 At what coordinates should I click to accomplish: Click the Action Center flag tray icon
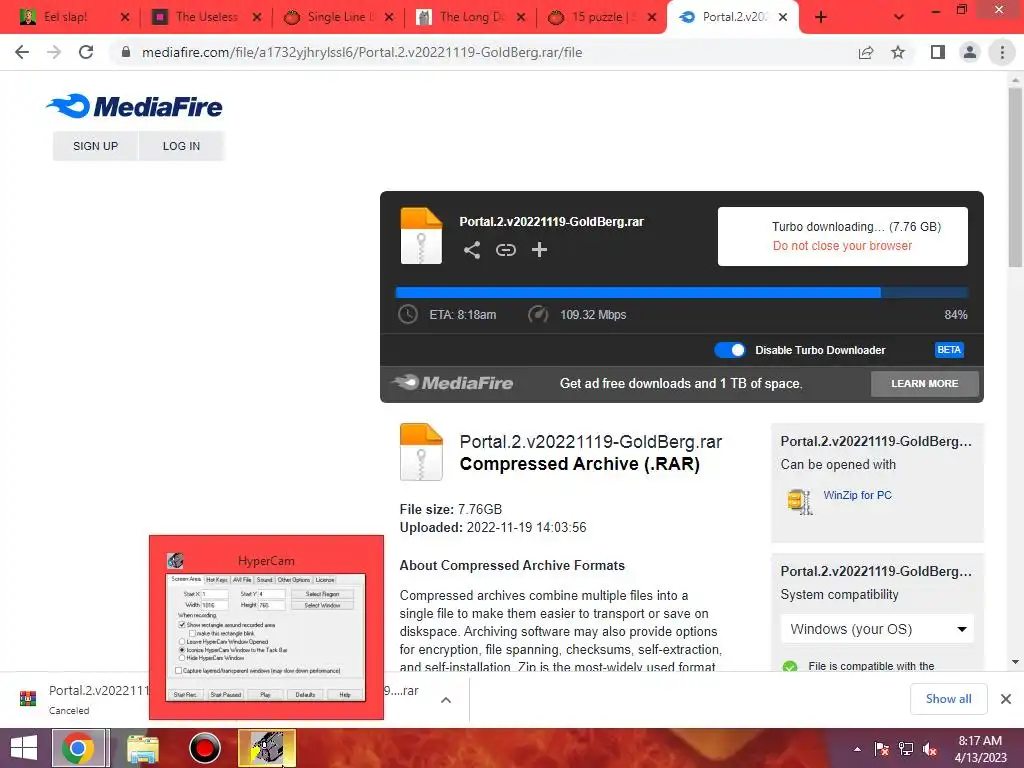881,749
